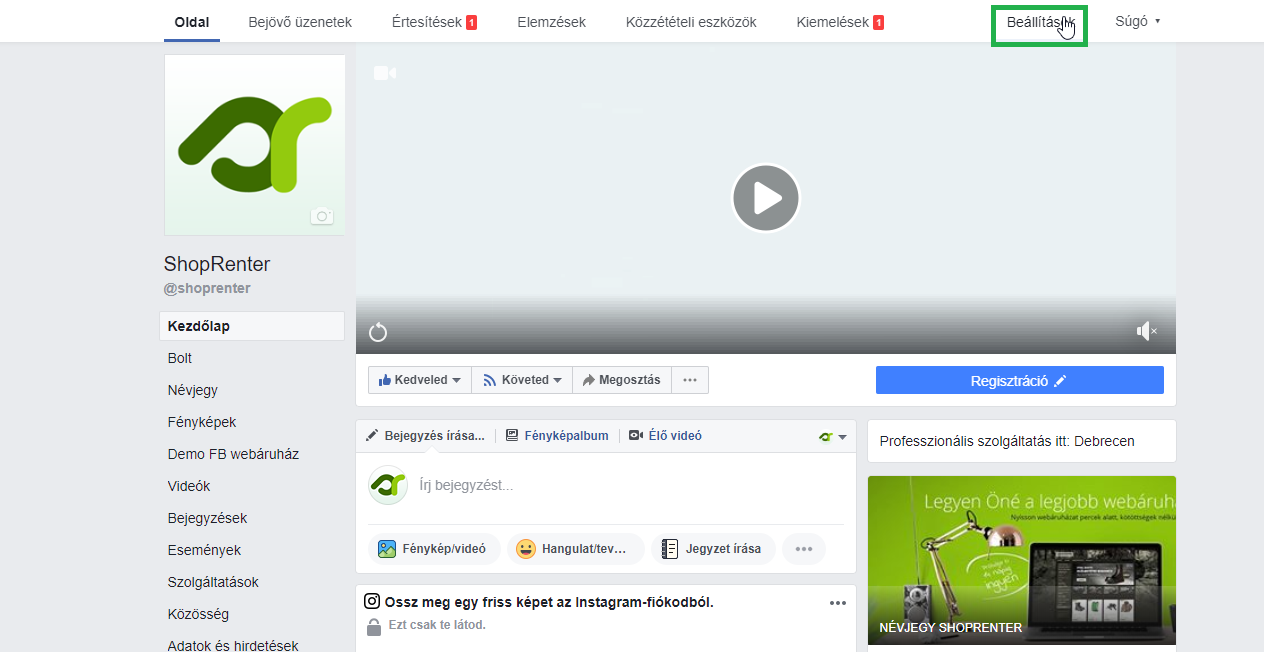This screenshot has width=1264, height=652.
Task: Click the lock icon by Ezt csak te látod
Action: coord(374,627)
